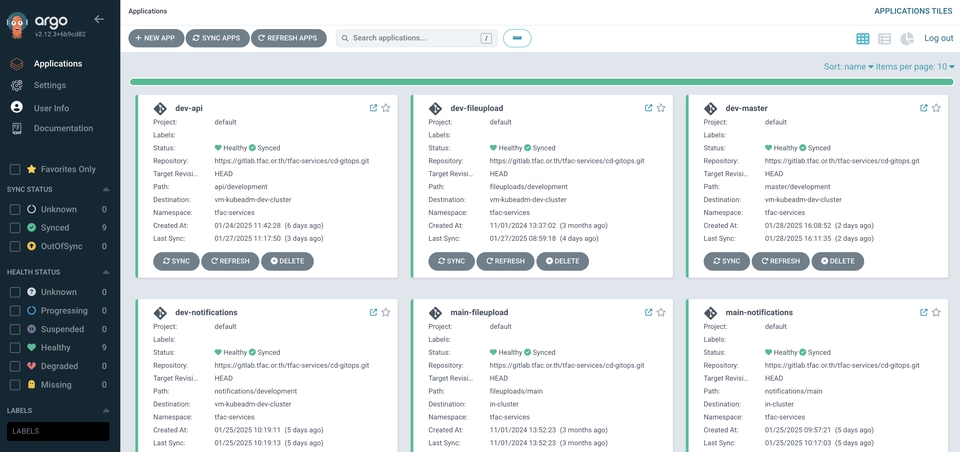The image size is (960, 452).
Task: Open external link icon on dev-api card
Action: tap(373, 108)
